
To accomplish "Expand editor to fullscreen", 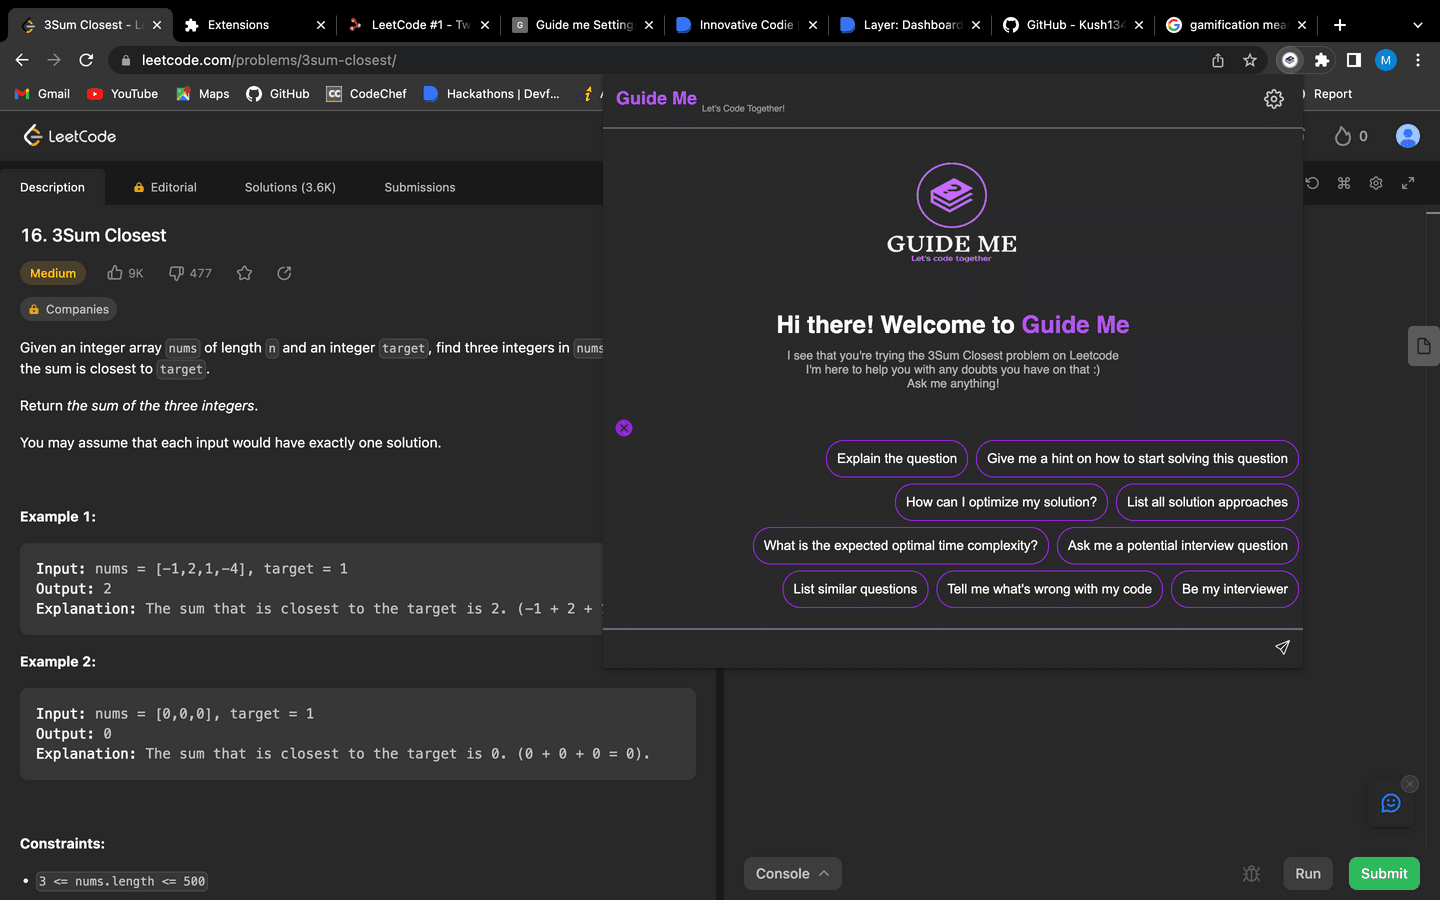I will tap(1408, 183).
